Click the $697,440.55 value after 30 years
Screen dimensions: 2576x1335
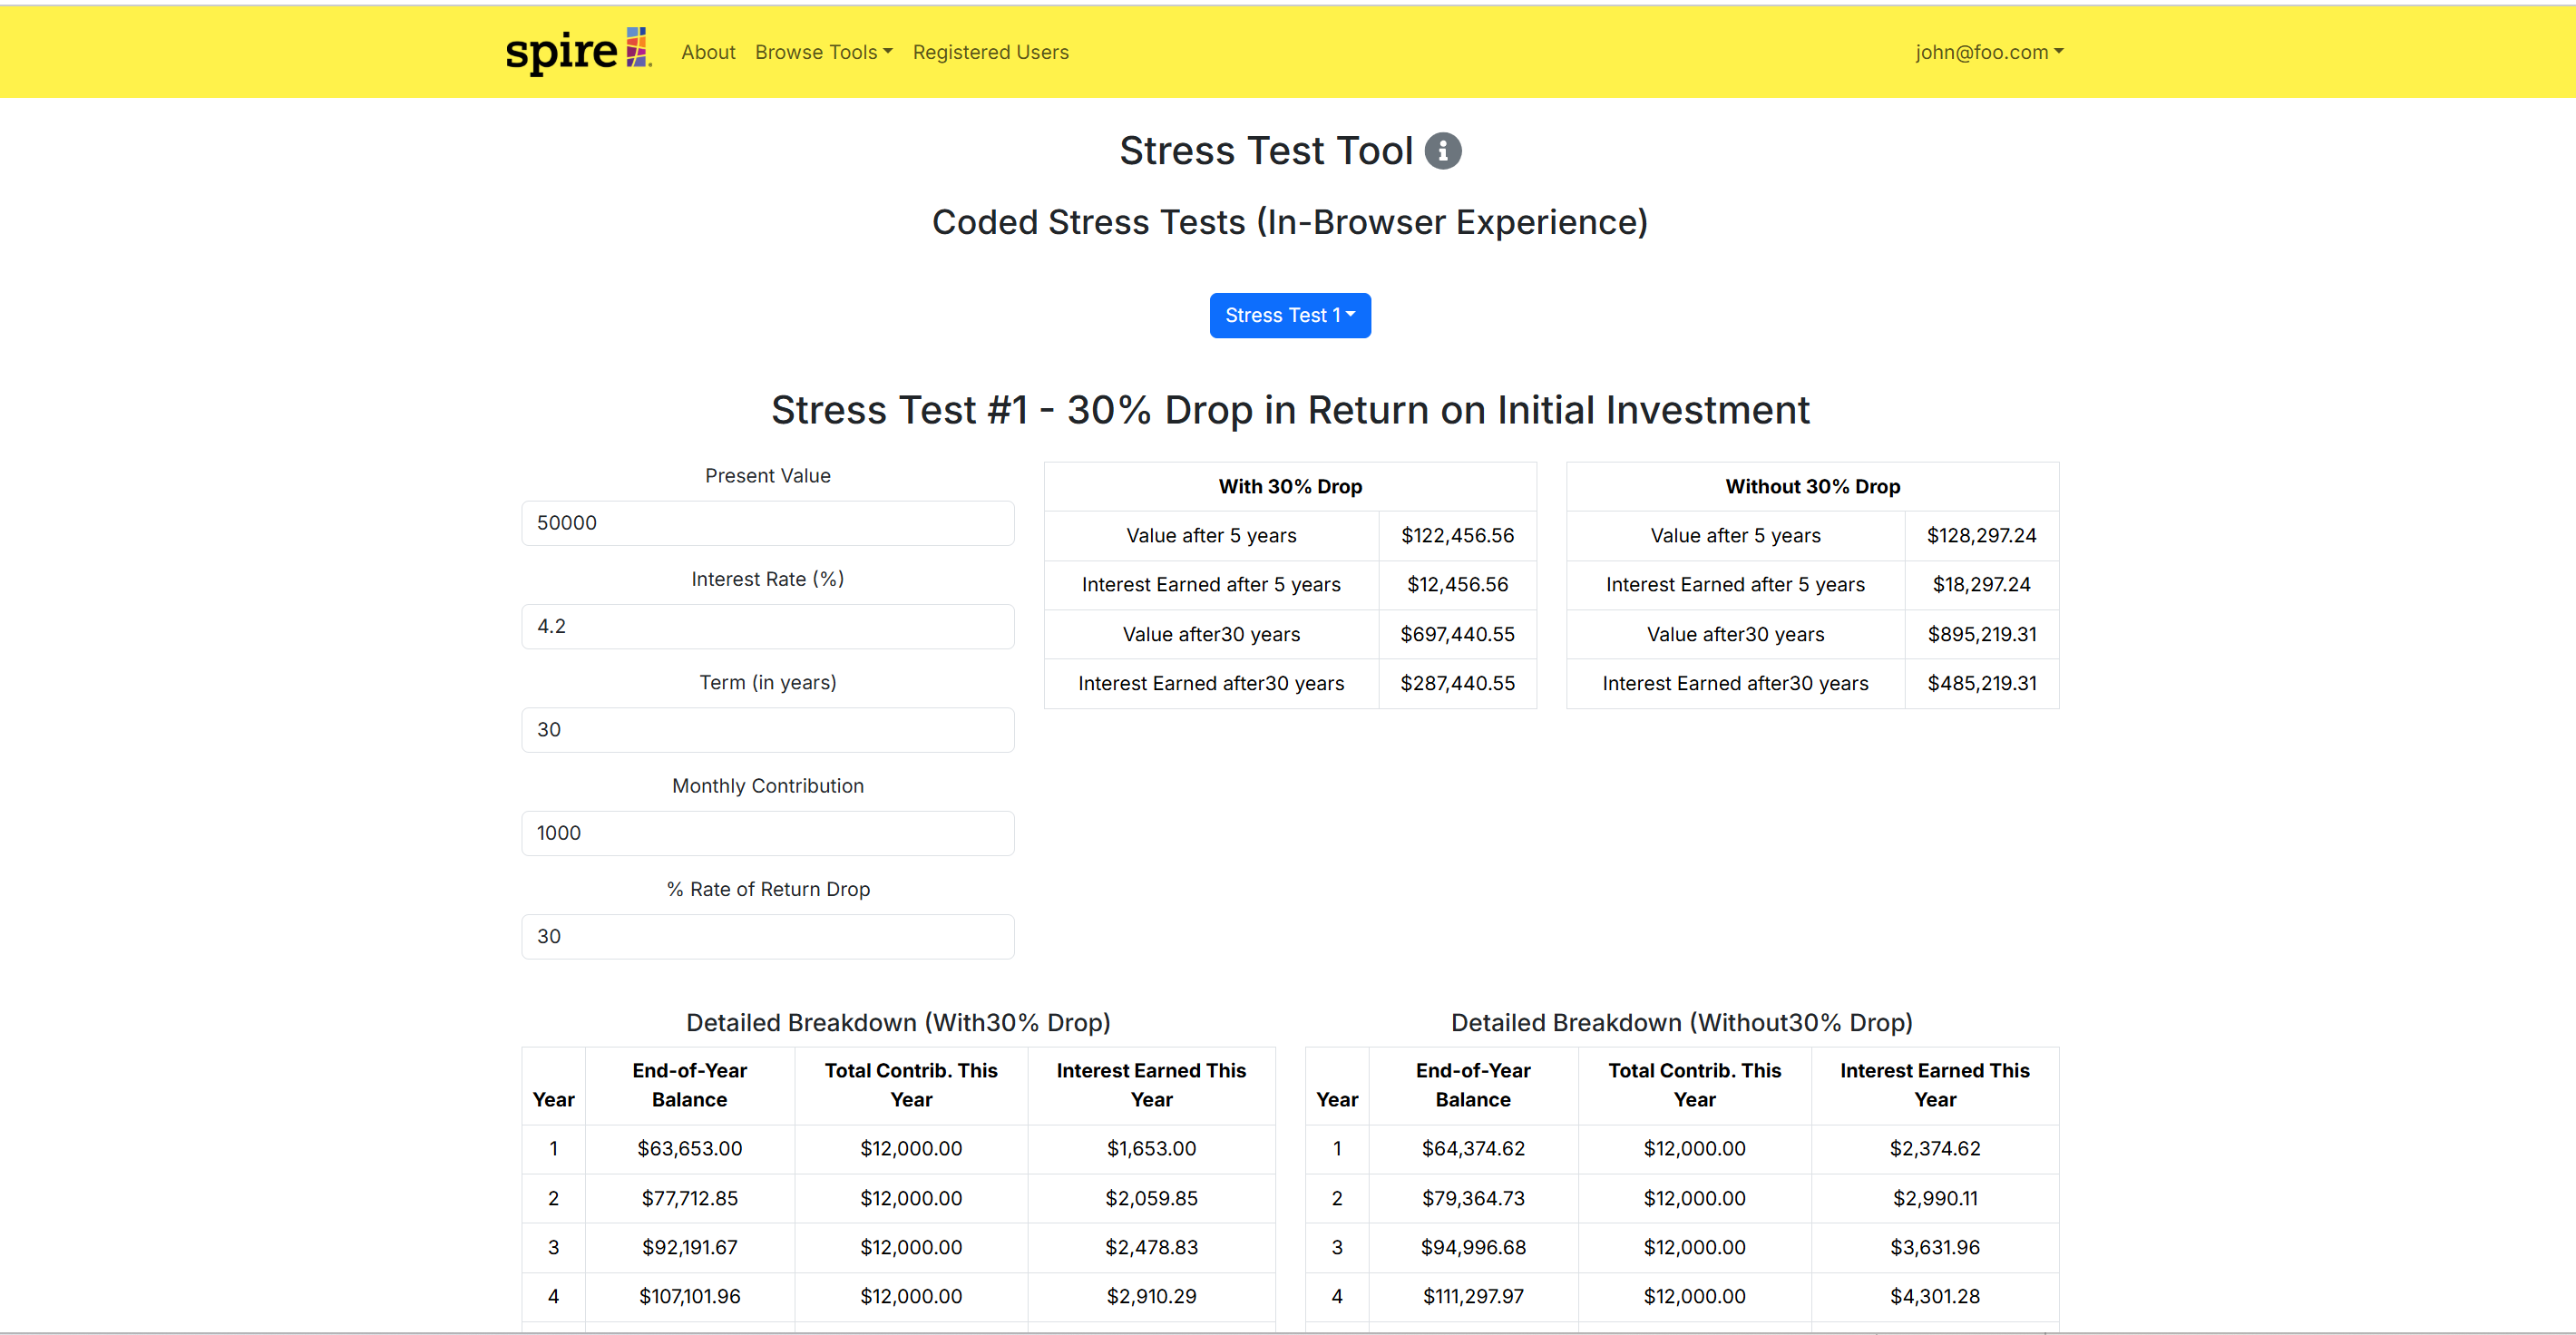tap(1457, 634)
